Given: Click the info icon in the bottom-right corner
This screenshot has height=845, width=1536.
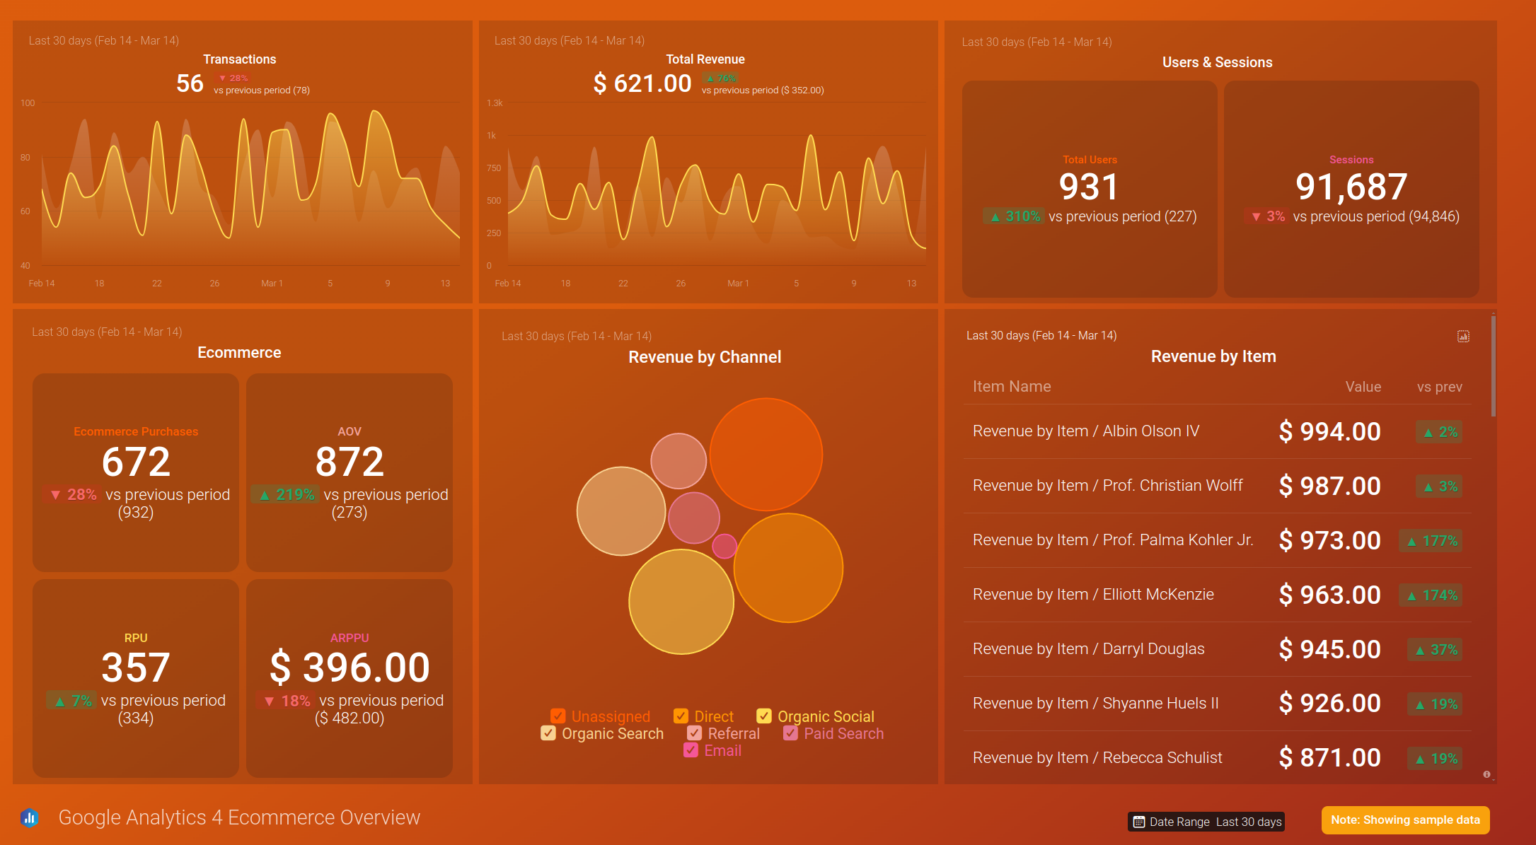Looking at the screenshot, I should coord(1486,774).
